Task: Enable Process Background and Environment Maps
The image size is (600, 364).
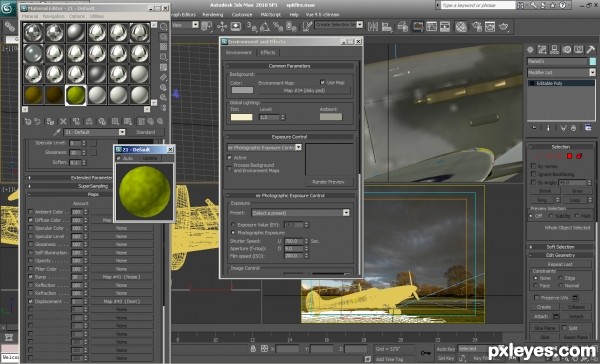Action: (230, 168)
